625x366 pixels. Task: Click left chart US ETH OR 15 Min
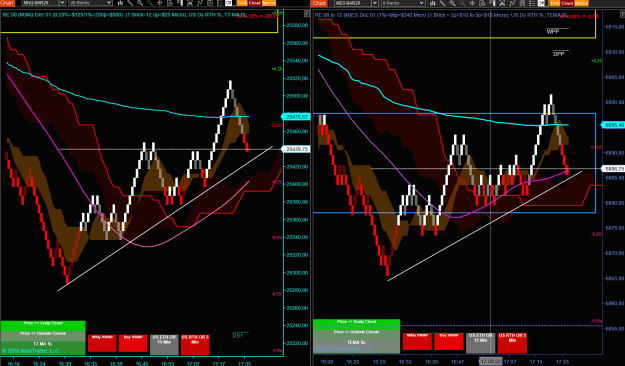(164, 344)
